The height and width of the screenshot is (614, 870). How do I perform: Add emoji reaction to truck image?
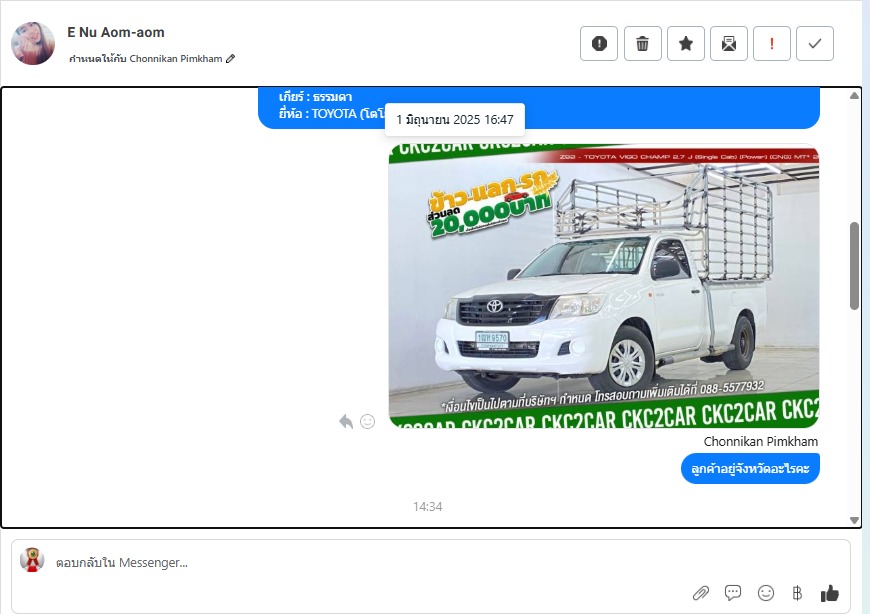coord(367,422)
